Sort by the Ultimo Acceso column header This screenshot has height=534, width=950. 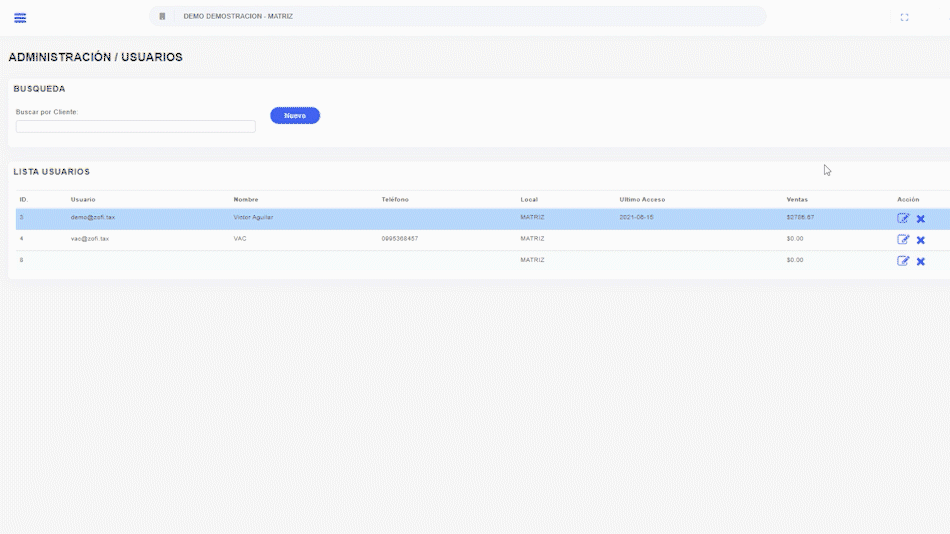pyautogui.click(x=642, y=200)
